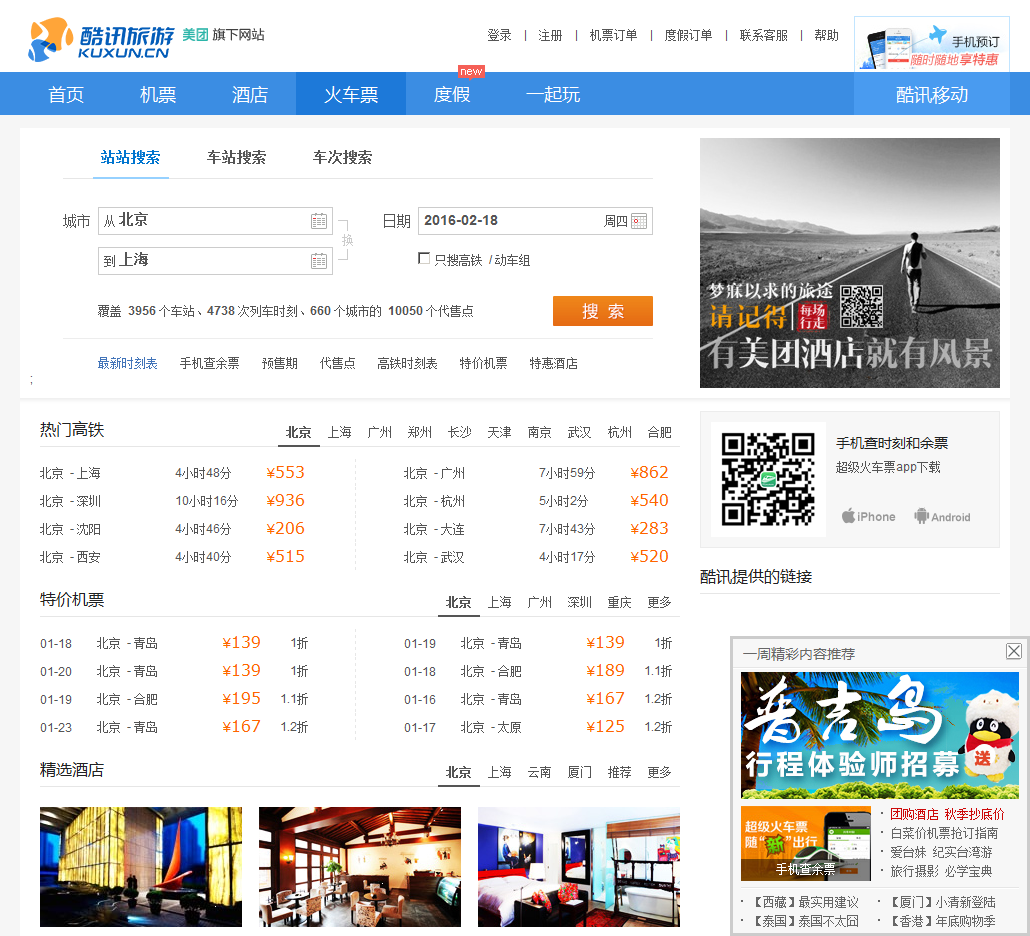This screenshot has width=1030, height=936.
Task: Select 重庆 tab in 特价机票 section
Action: click(x=619, y=602)
